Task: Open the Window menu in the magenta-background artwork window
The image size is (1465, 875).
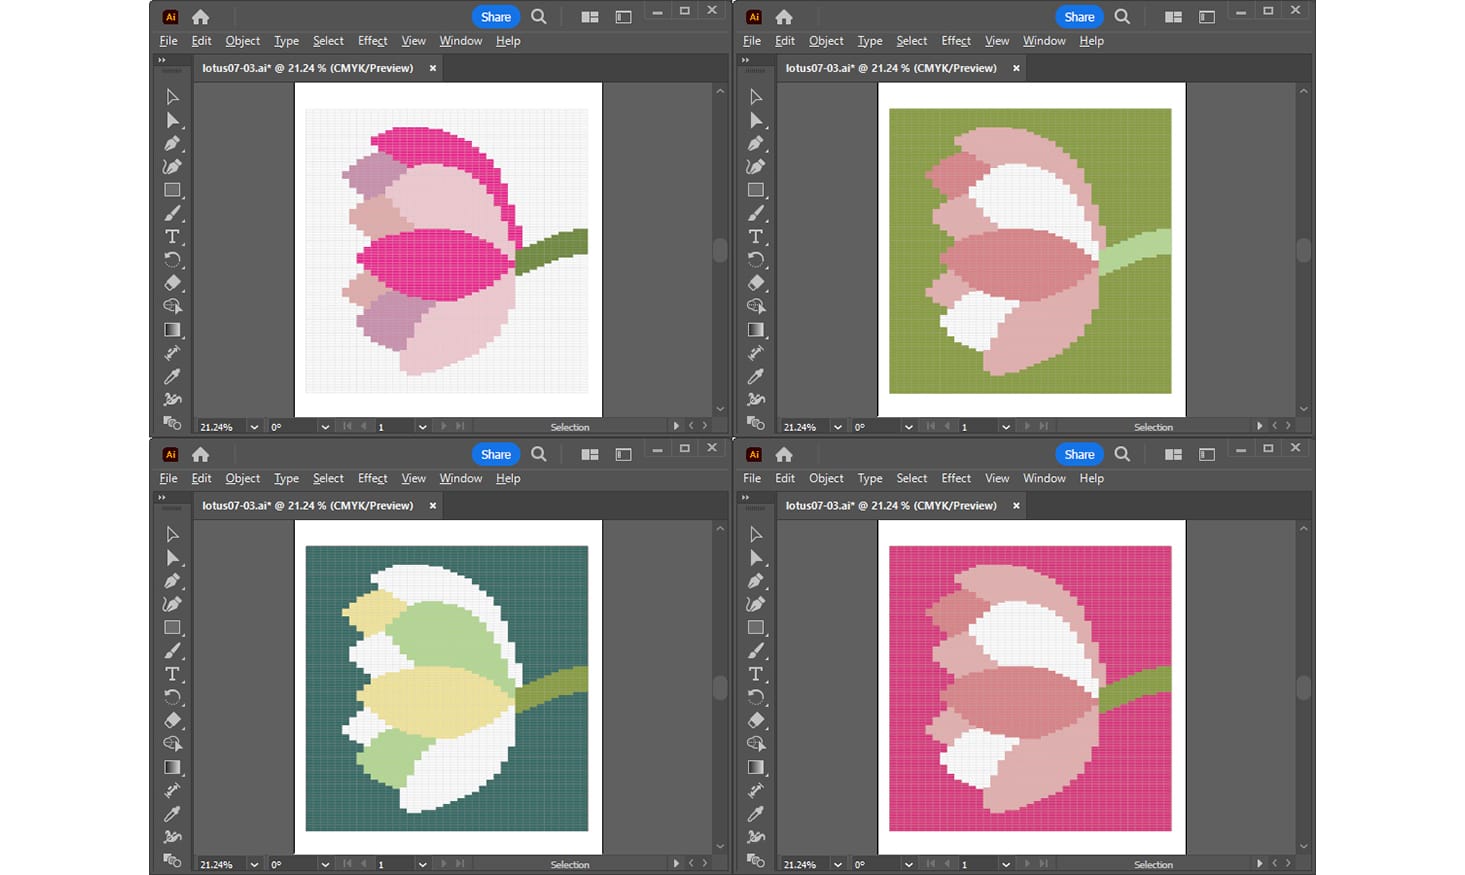Action: point(1044,479)
